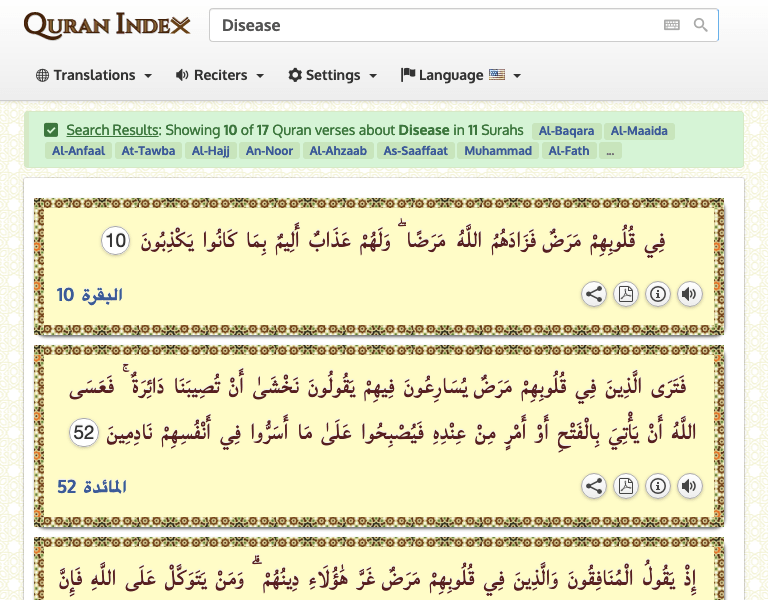The image size is (768, 600).
Task: Filter results by Al-Maaida surah tag
Action: 639,131
